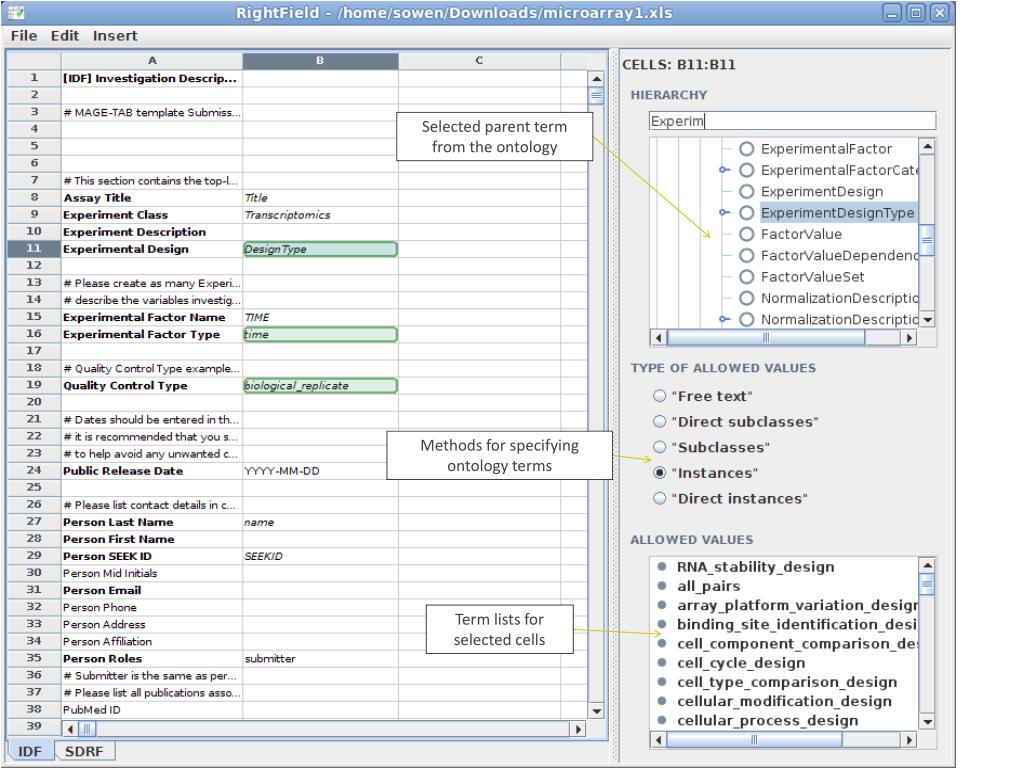Click allowed values list scroll down arrow
The image size is (1024, 768).
(x=927, y=722)
